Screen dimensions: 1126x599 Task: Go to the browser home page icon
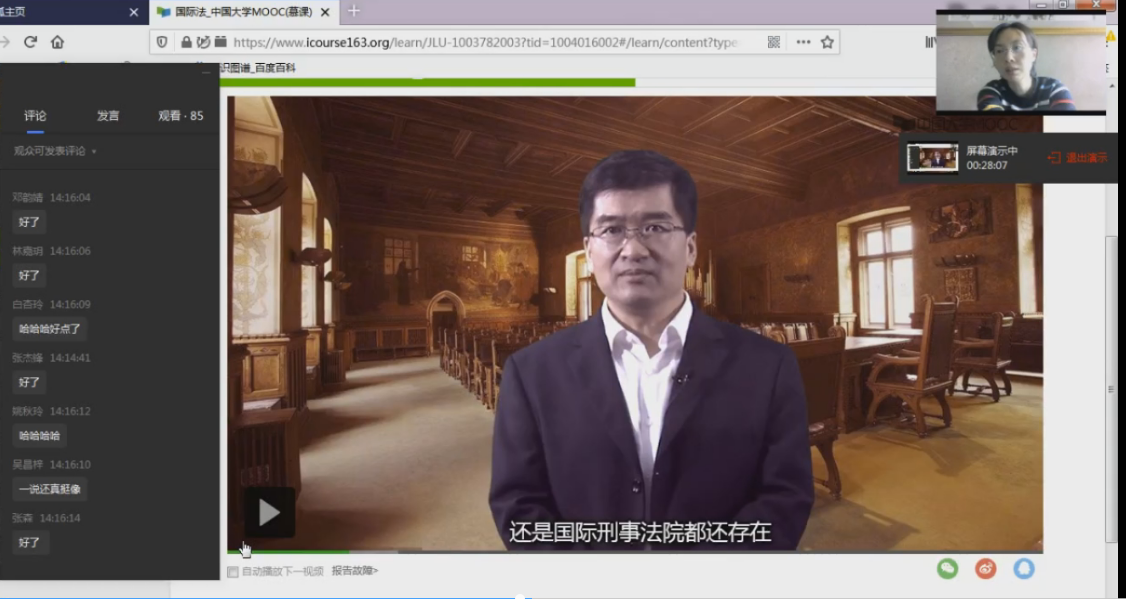[x=57, y=42]
